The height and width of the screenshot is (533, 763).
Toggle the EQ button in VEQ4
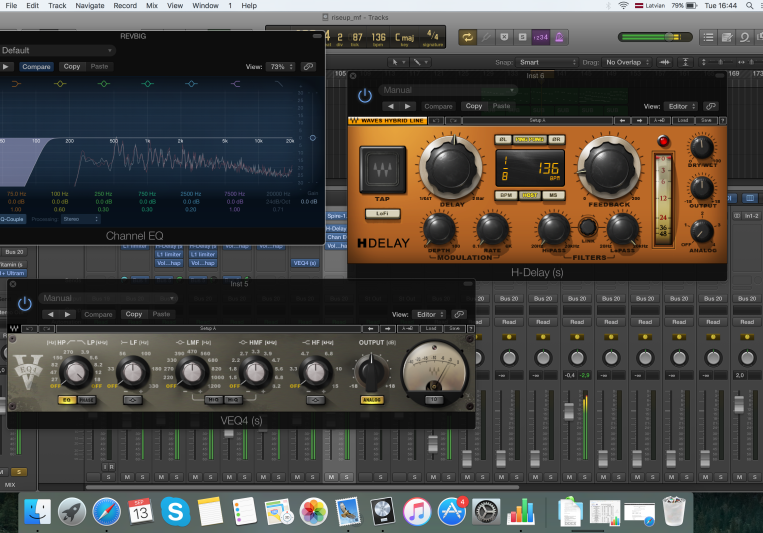[x=67, y=400]
